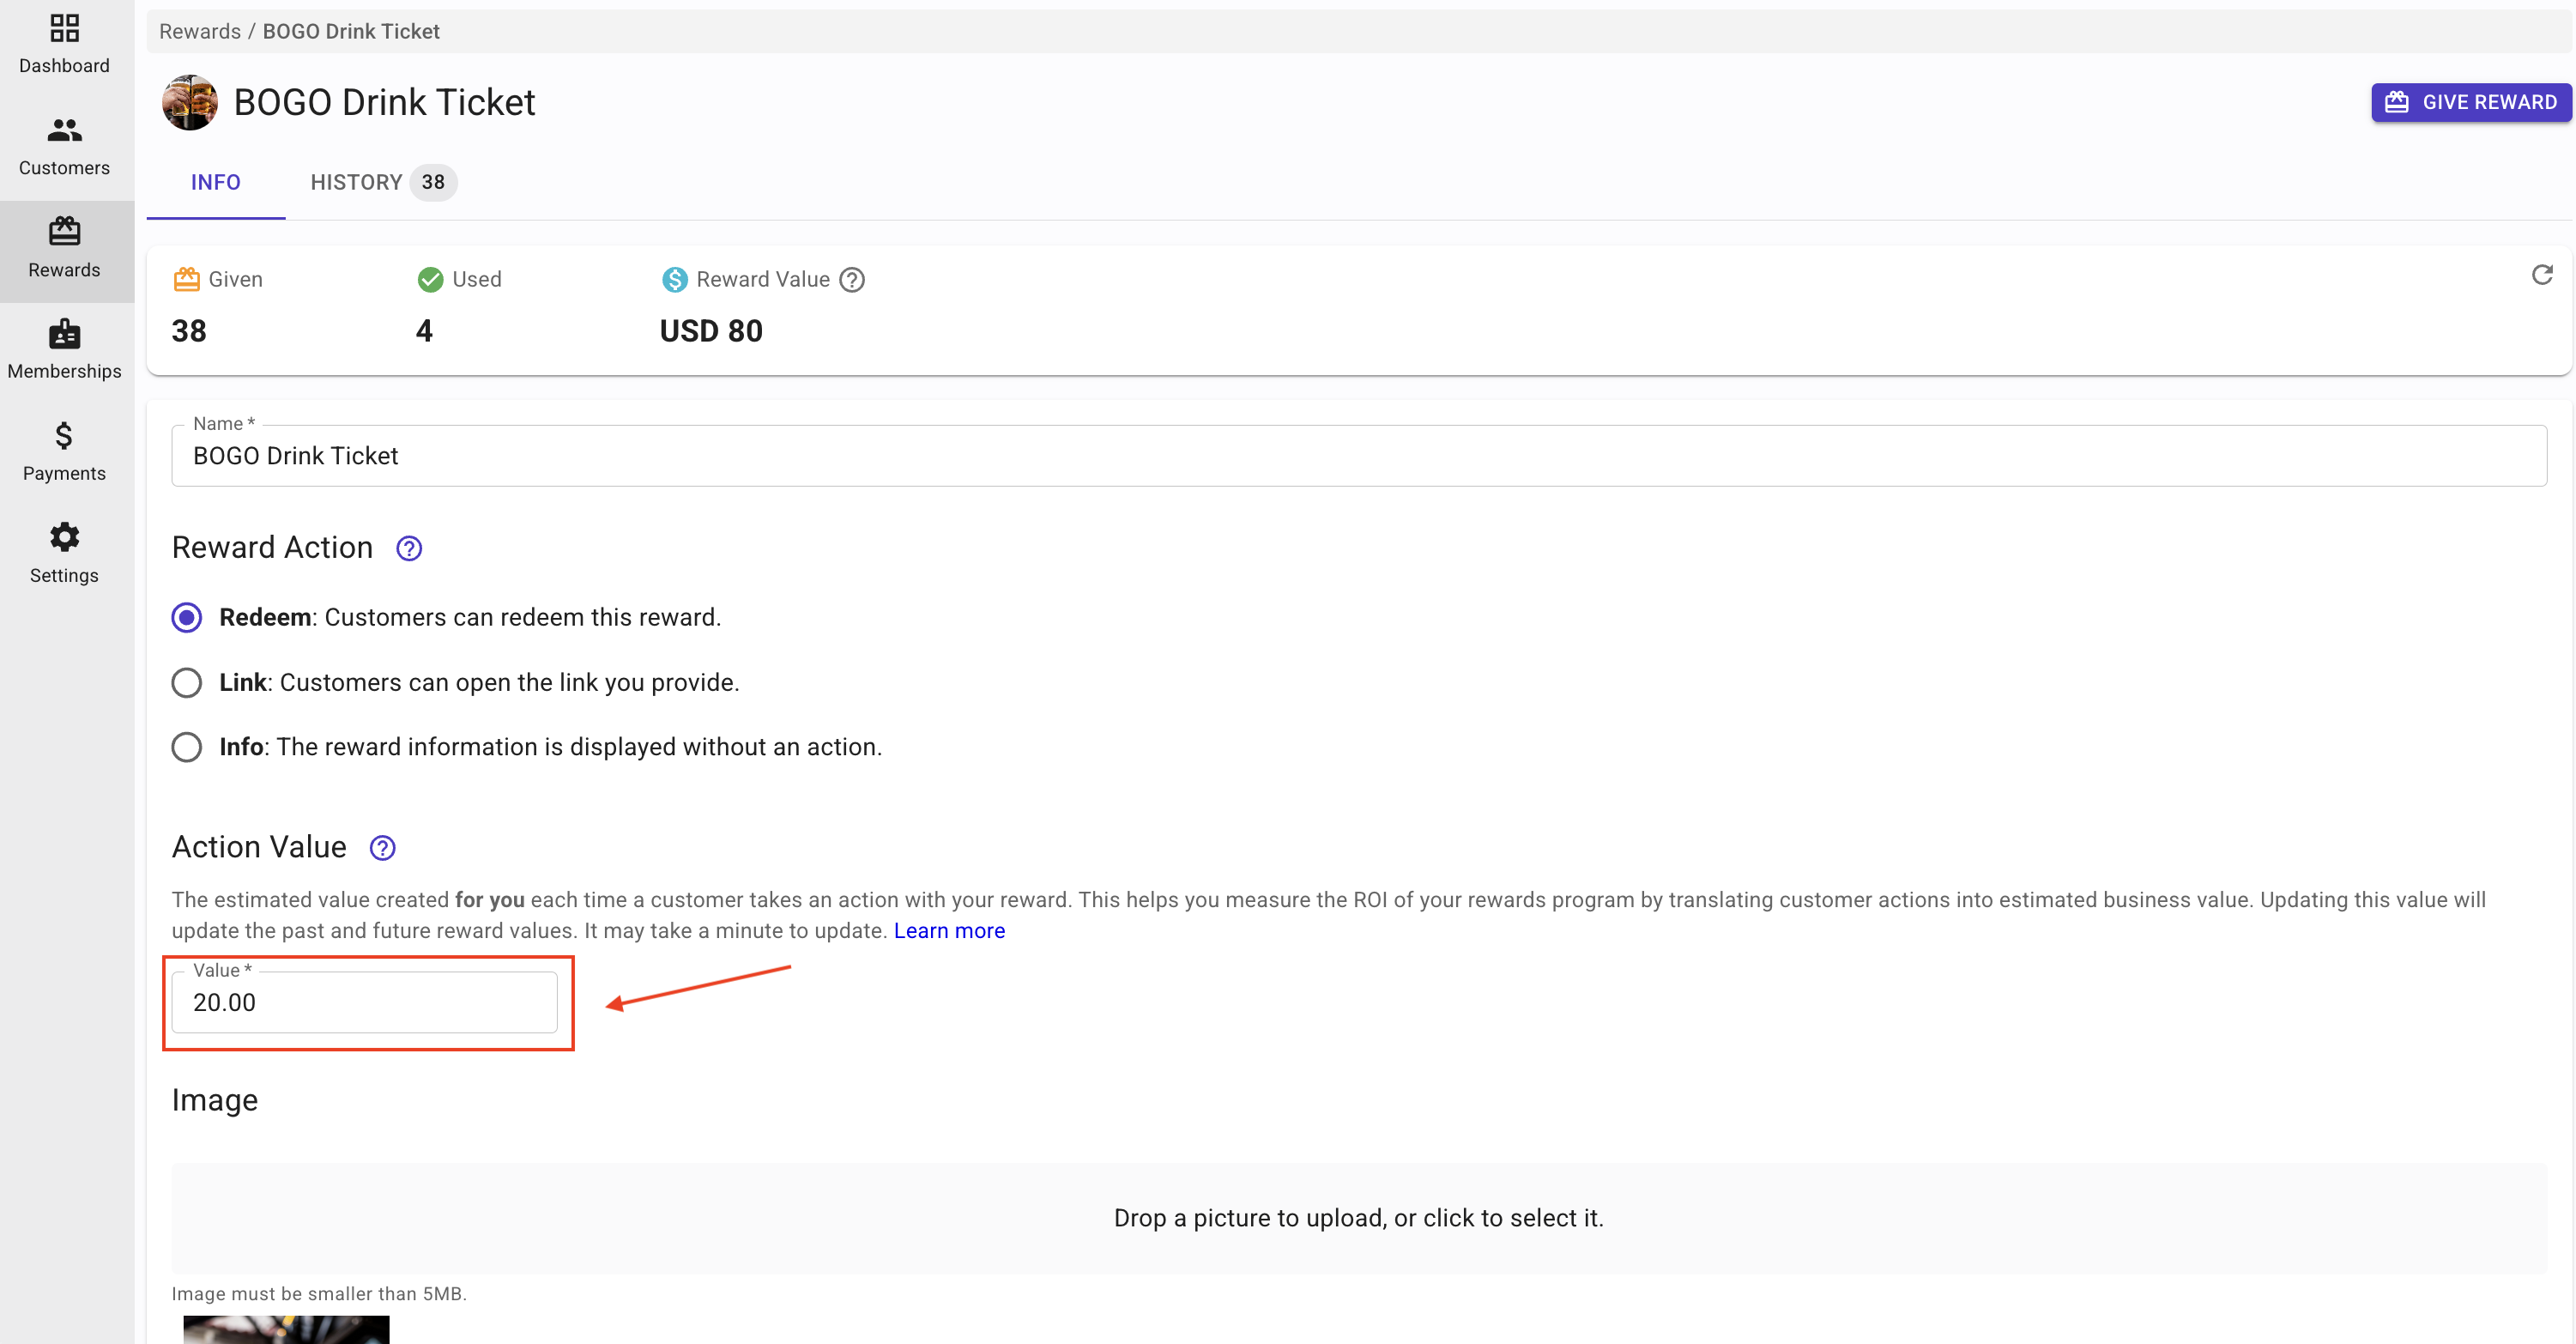Open the Action Value help icon
Viewport: 2576px width, 1344px height.
coord(382,848)
